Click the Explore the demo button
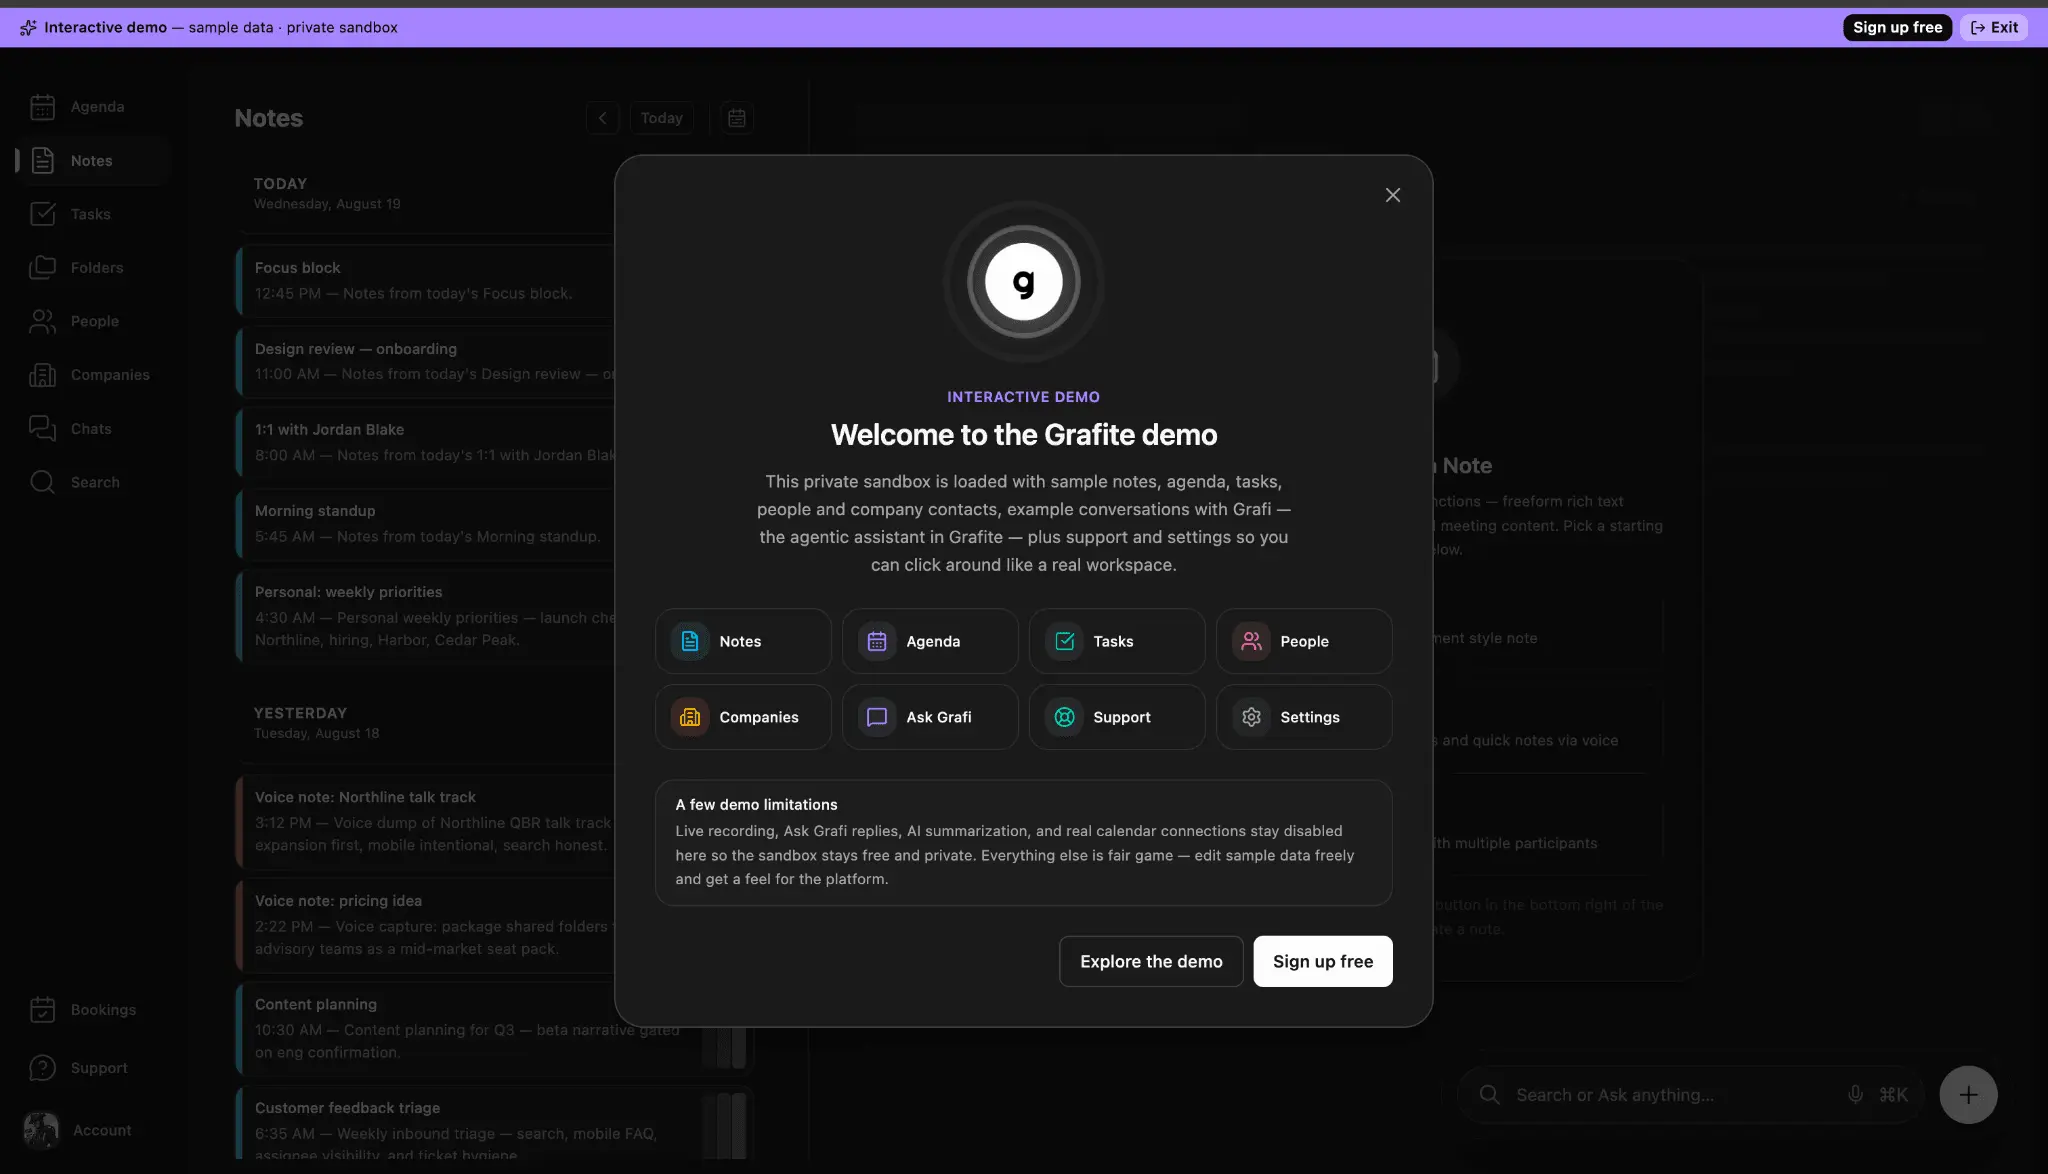 click(x=1151, y=961)
